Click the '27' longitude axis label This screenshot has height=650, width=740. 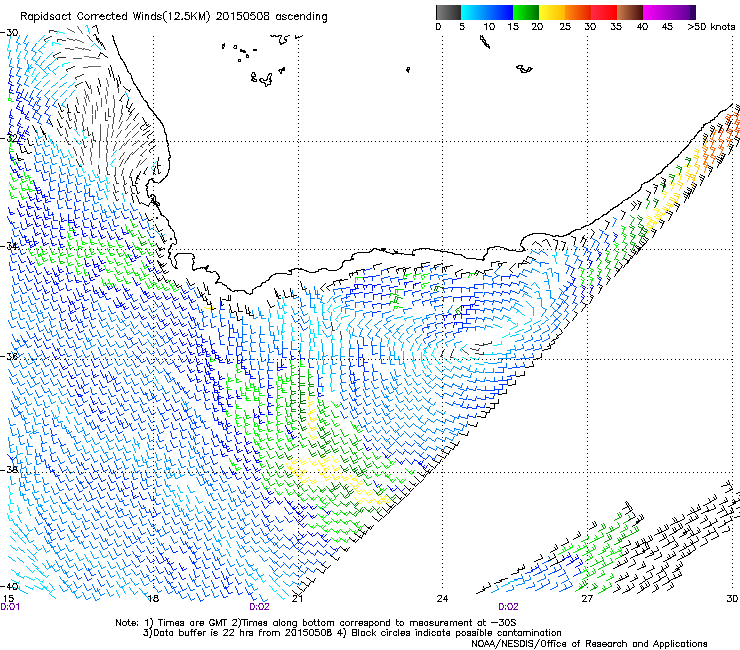587,598
